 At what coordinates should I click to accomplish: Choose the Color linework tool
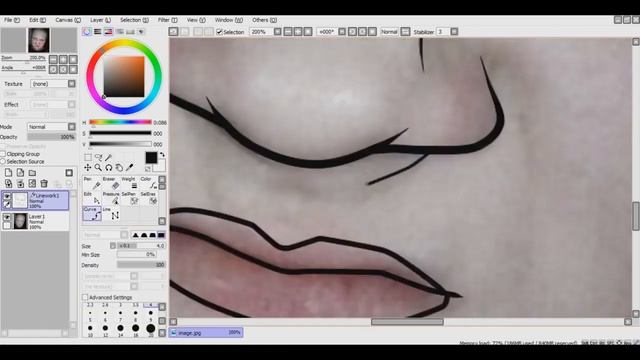pos(148,184)
